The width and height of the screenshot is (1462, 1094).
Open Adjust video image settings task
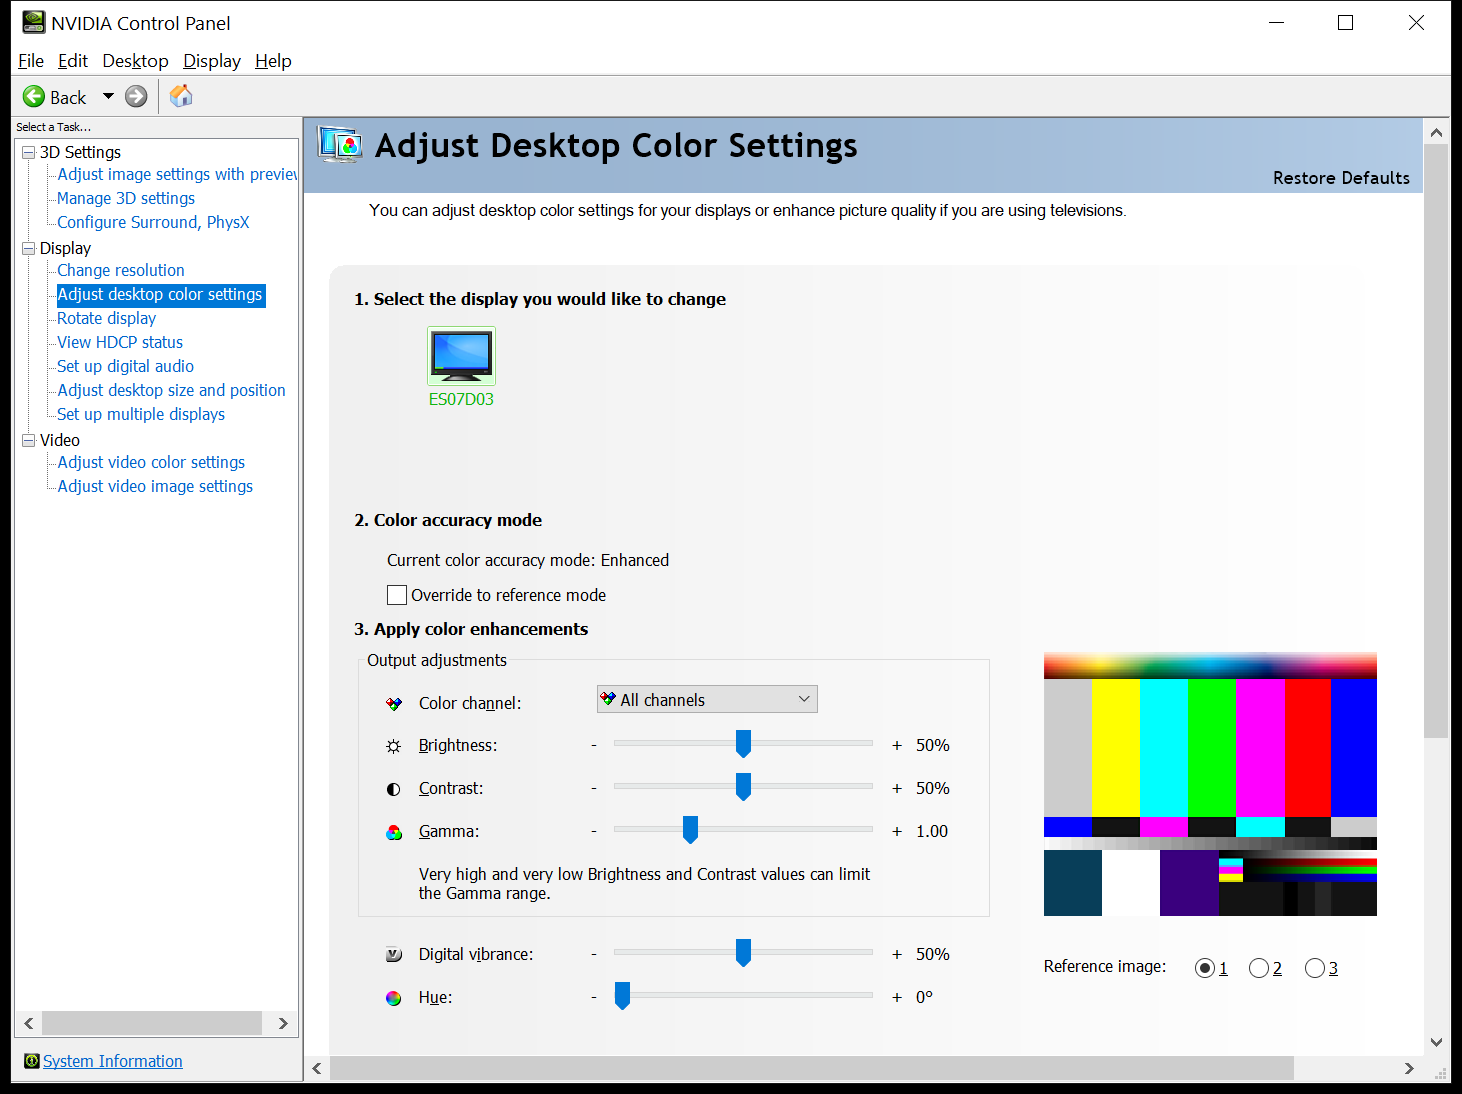155,486
